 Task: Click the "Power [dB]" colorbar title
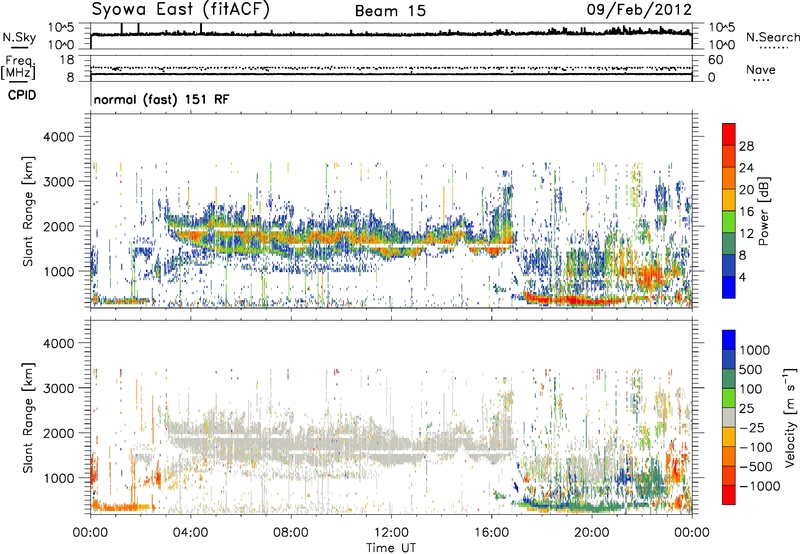[763, 211]
